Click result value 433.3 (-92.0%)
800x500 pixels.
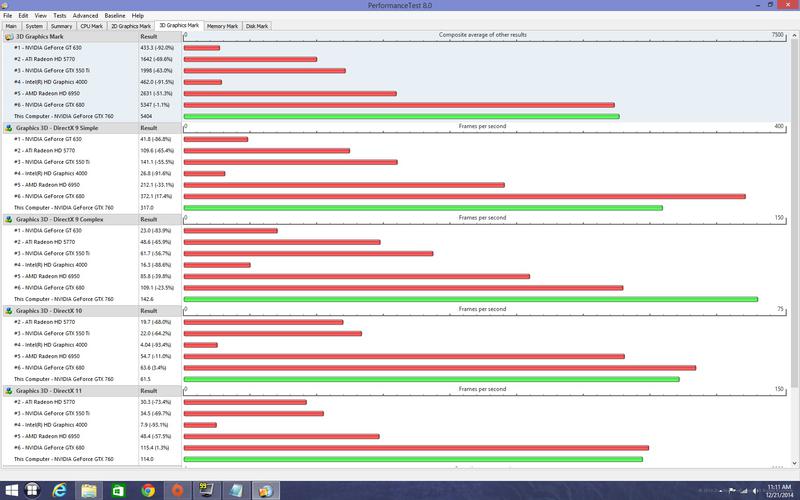click(x=157, y=48)
